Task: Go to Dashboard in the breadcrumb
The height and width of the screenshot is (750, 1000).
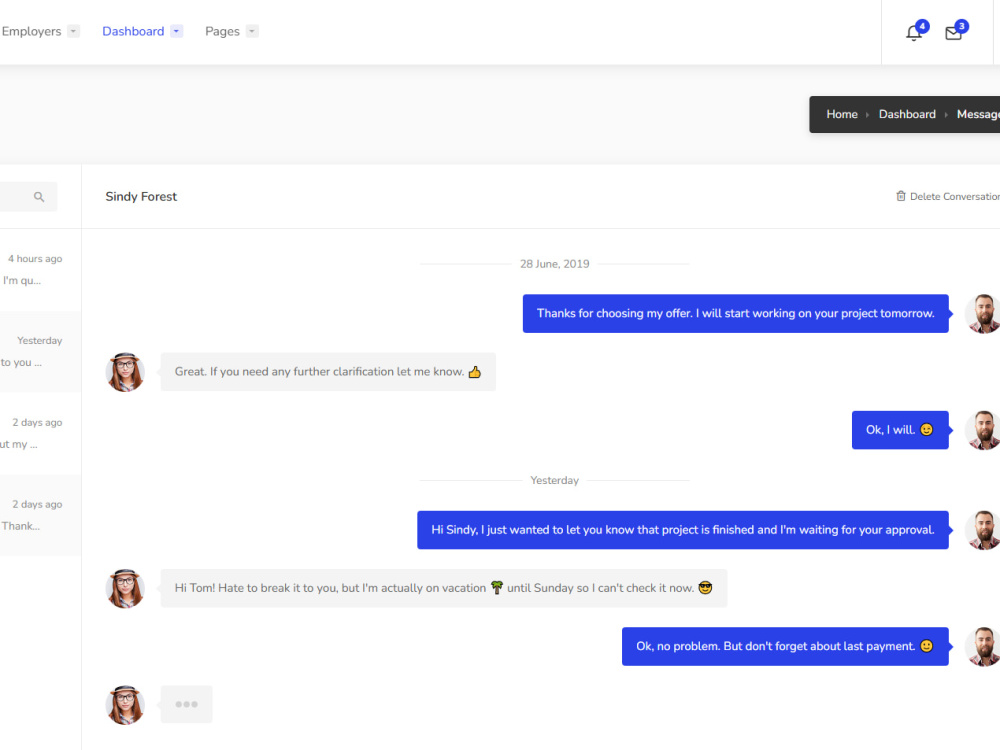Action: click(907, 114)
